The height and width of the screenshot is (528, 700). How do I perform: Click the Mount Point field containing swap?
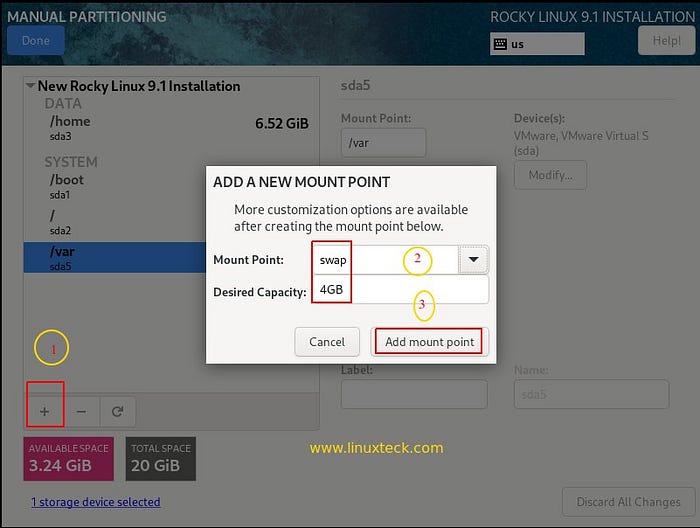click(386, 260)
